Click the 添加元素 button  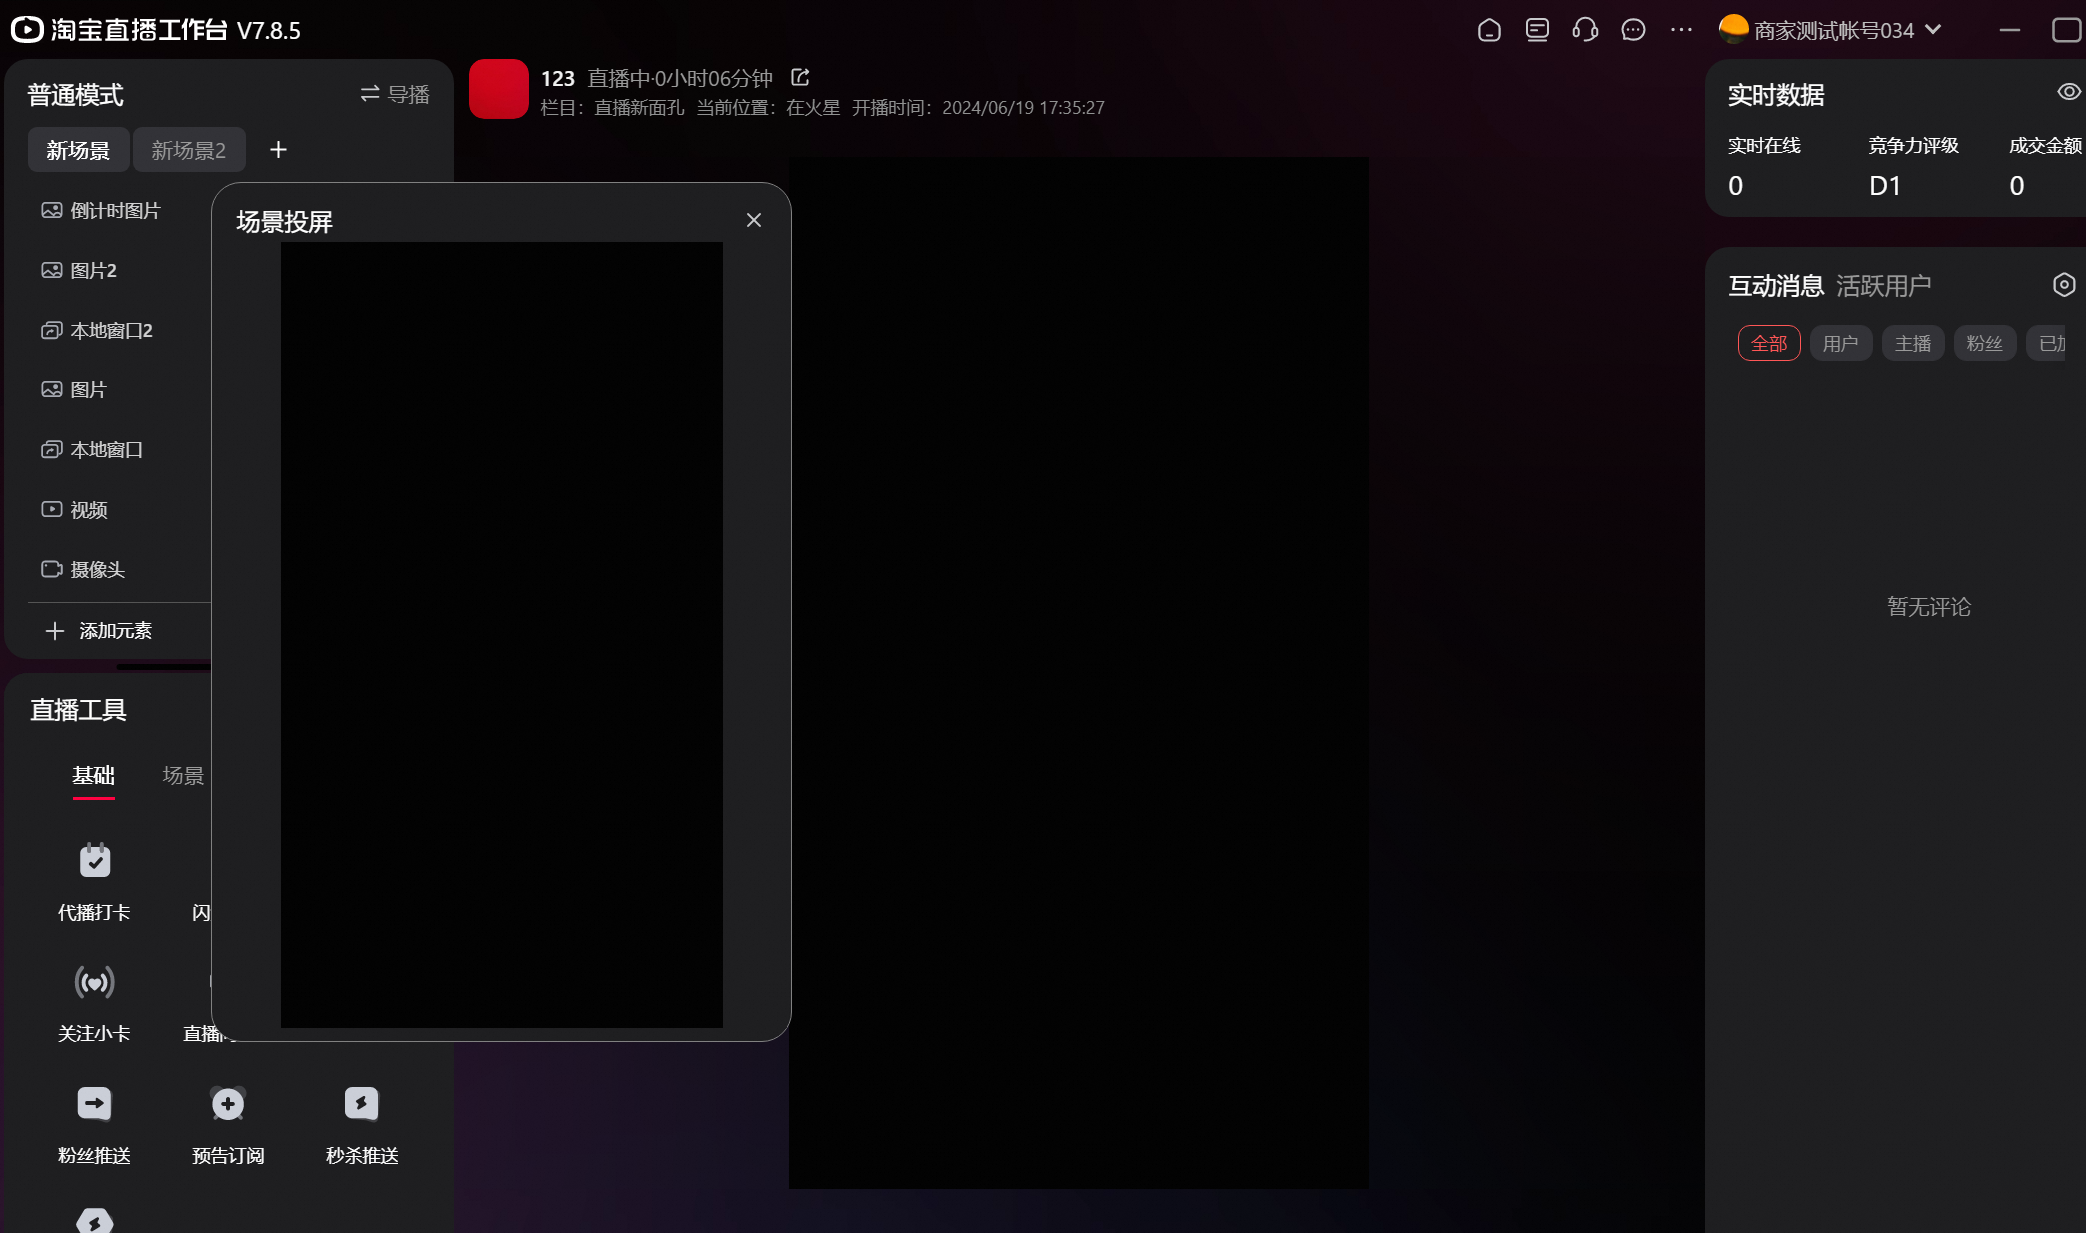click(x=99, y=631)
